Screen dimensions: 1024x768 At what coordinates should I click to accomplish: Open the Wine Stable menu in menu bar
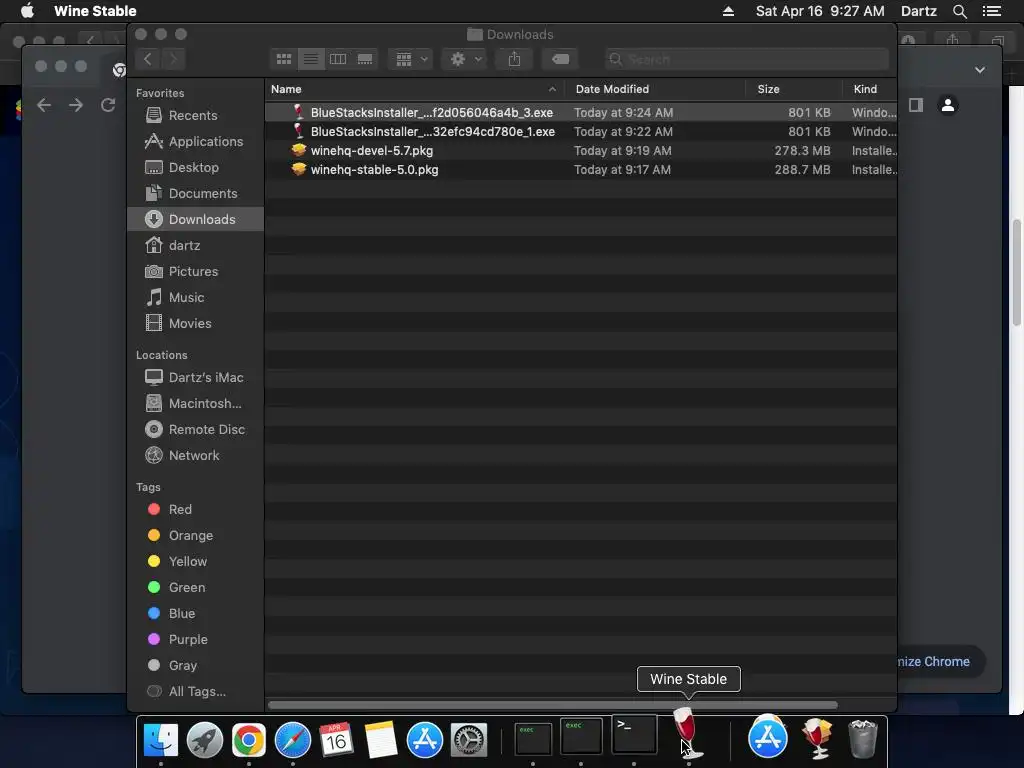[x=95, y=11]
